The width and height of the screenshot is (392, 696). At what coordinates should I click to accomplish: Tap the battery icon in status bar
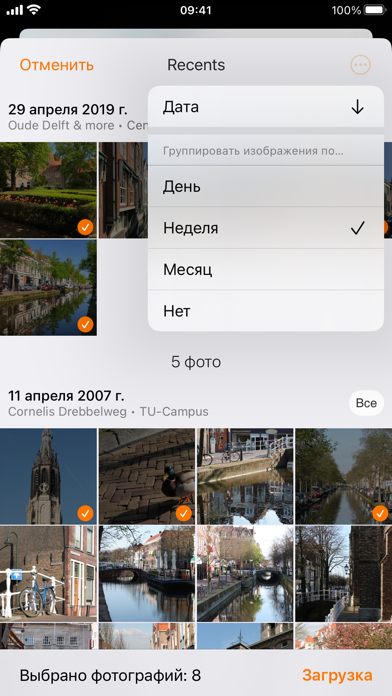coord(375,10)
